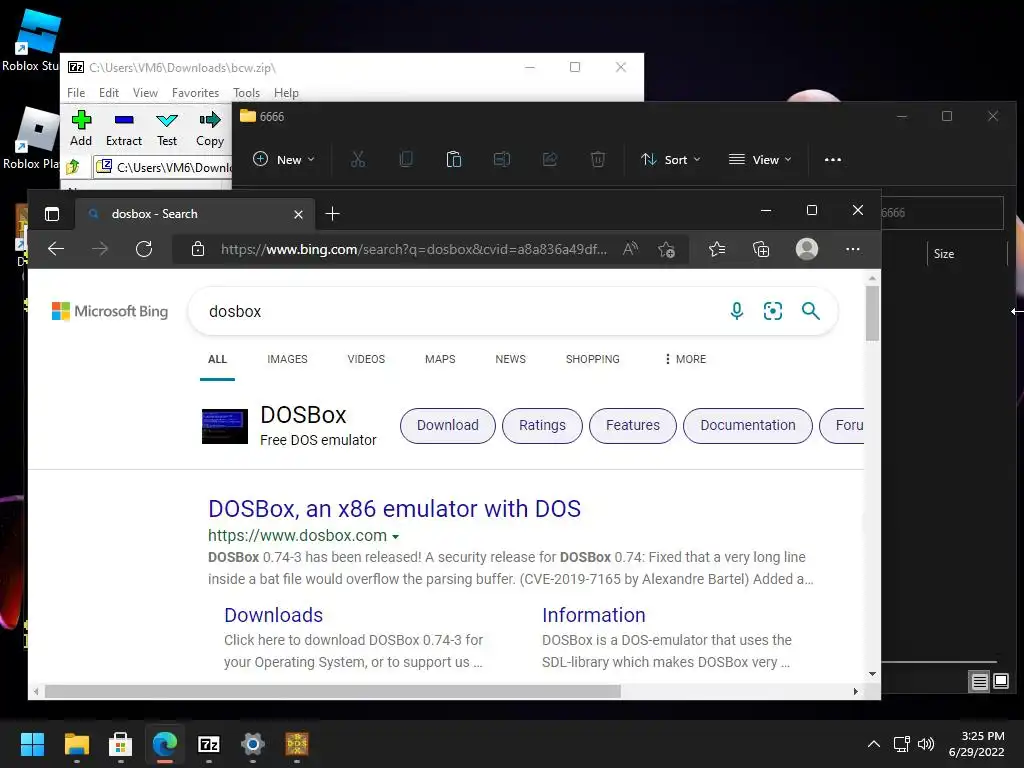Click Bing search magnifier button
The height and width of the screenshot is (768, 1024).
810,311
